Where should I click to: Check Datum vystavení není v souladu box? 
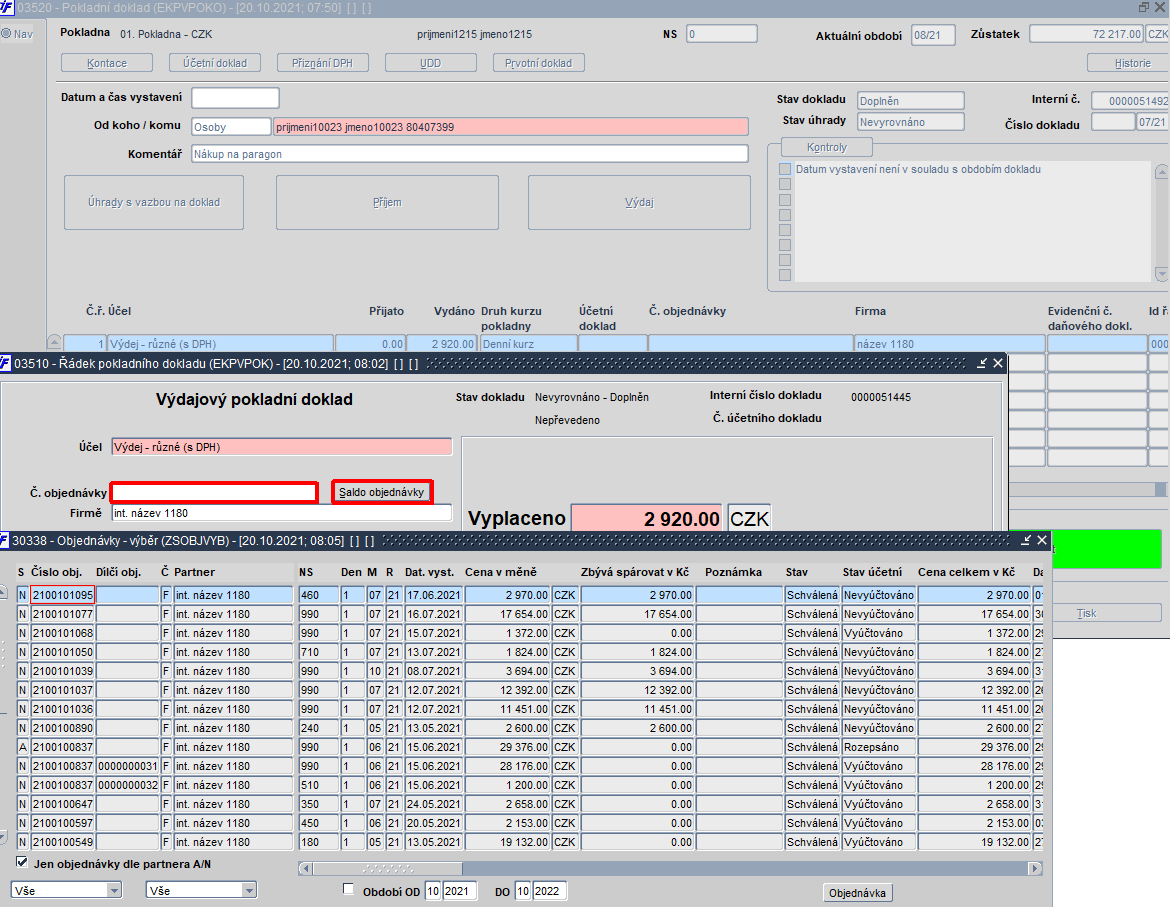pos(785,169)
